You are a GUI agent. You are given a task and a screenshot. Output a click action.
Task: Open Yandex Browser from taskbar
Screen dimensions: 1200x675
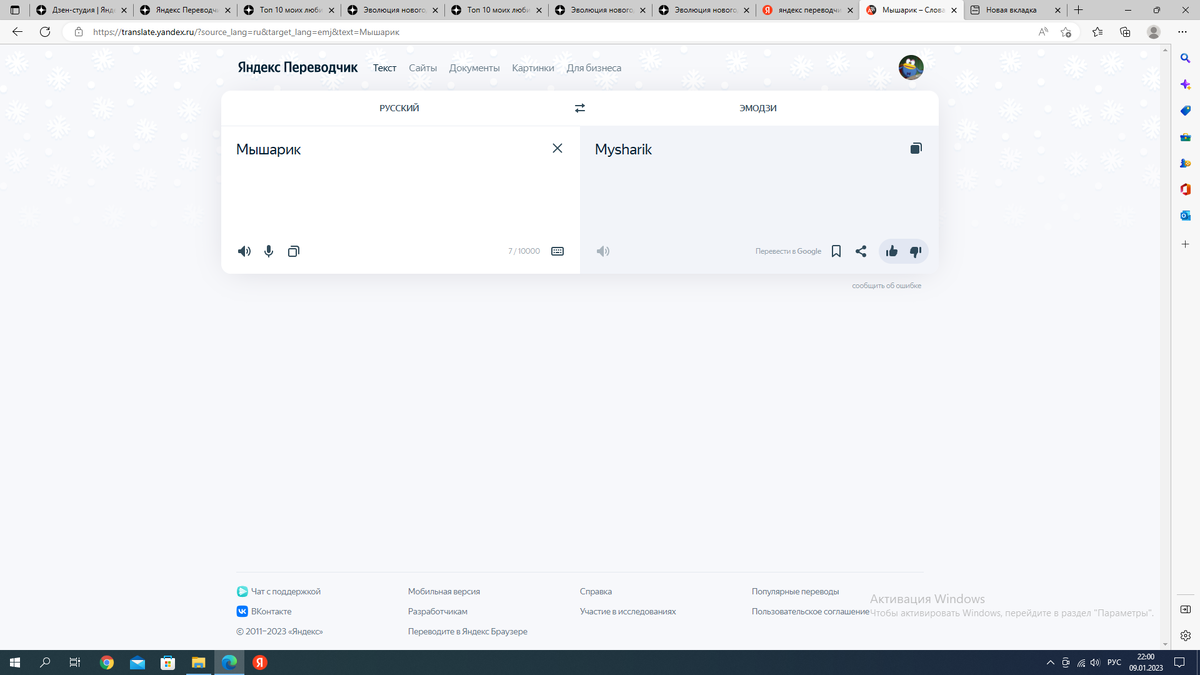click(259, 662)
